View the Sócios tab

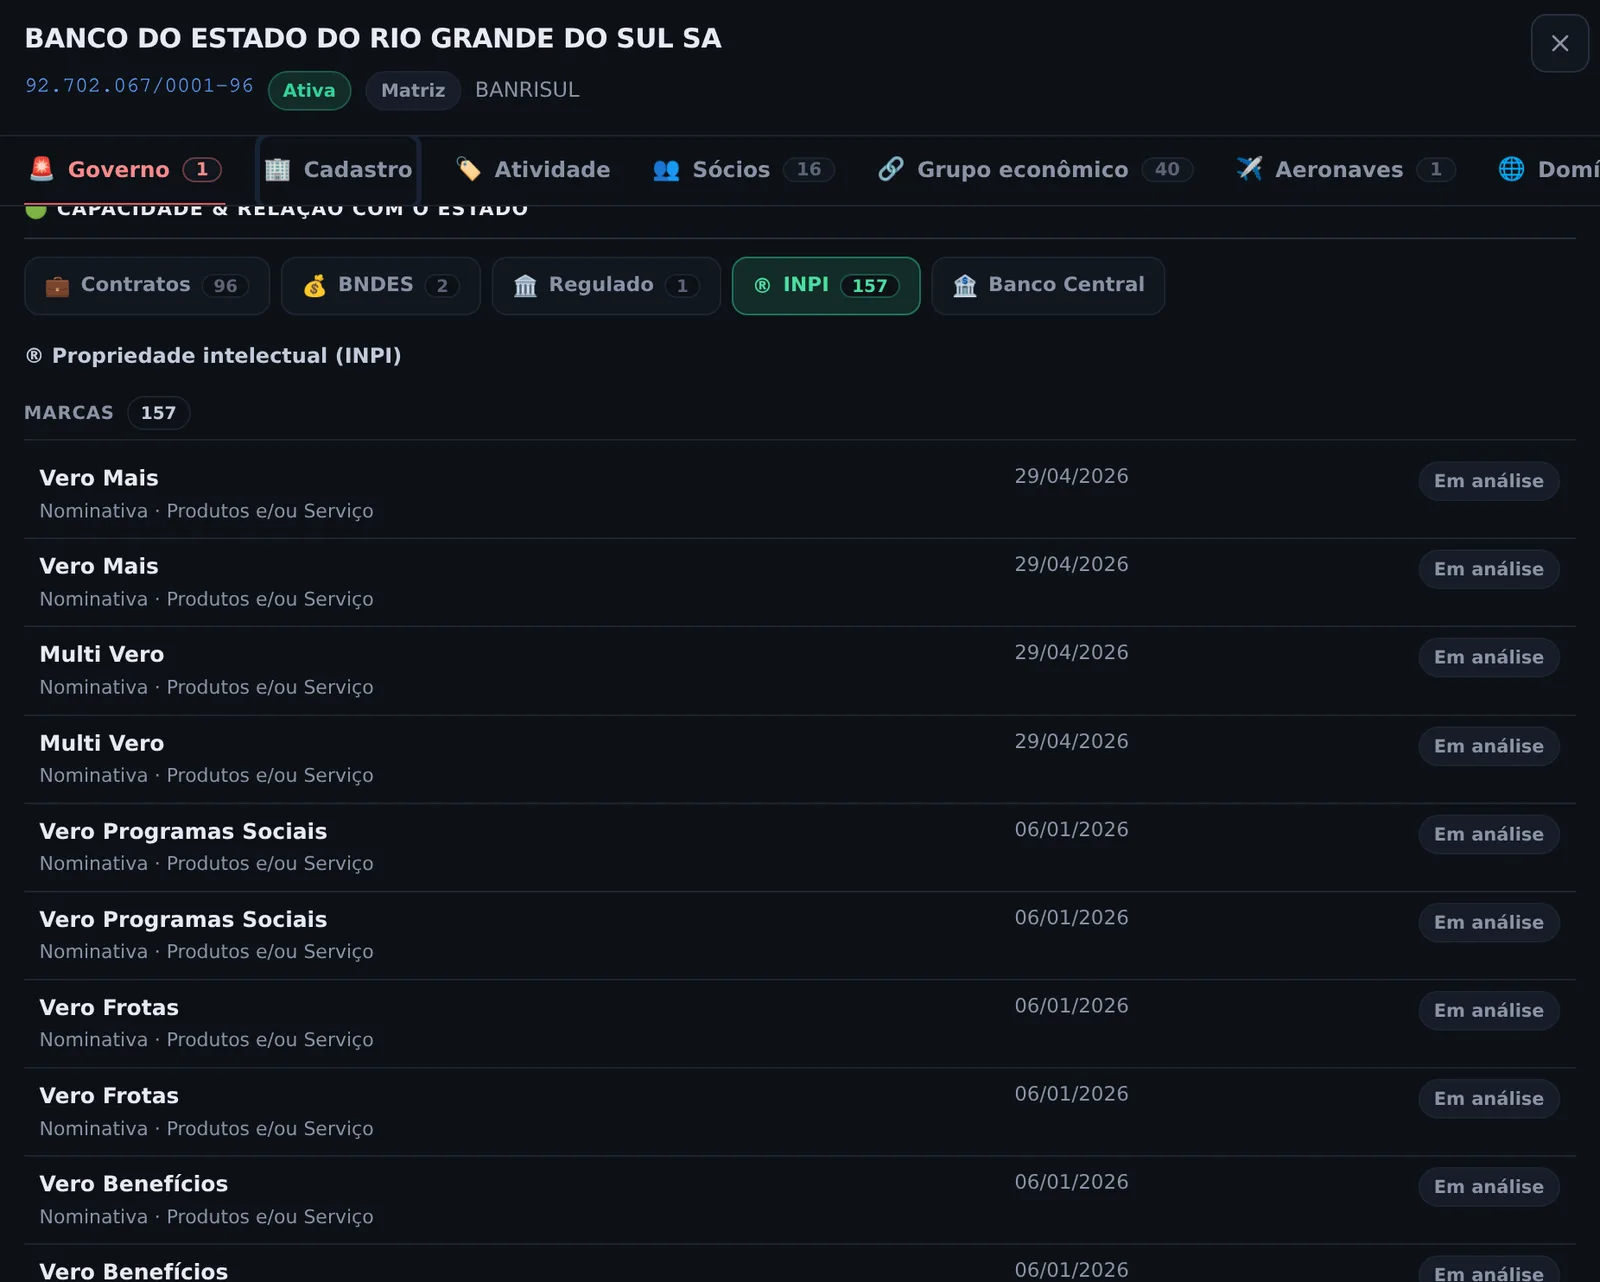(743, 170)
